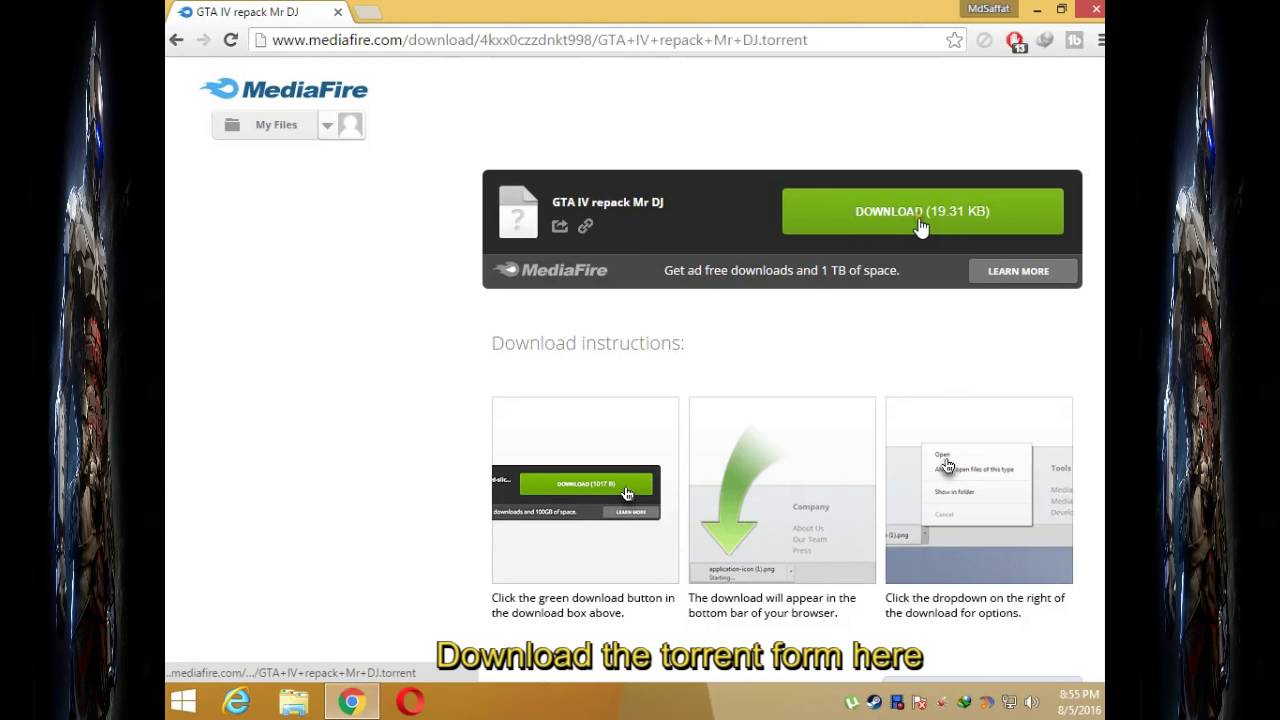Launch Opera from the taskbar
Viewport: 1280px width, 720px height.
point(409,702)
